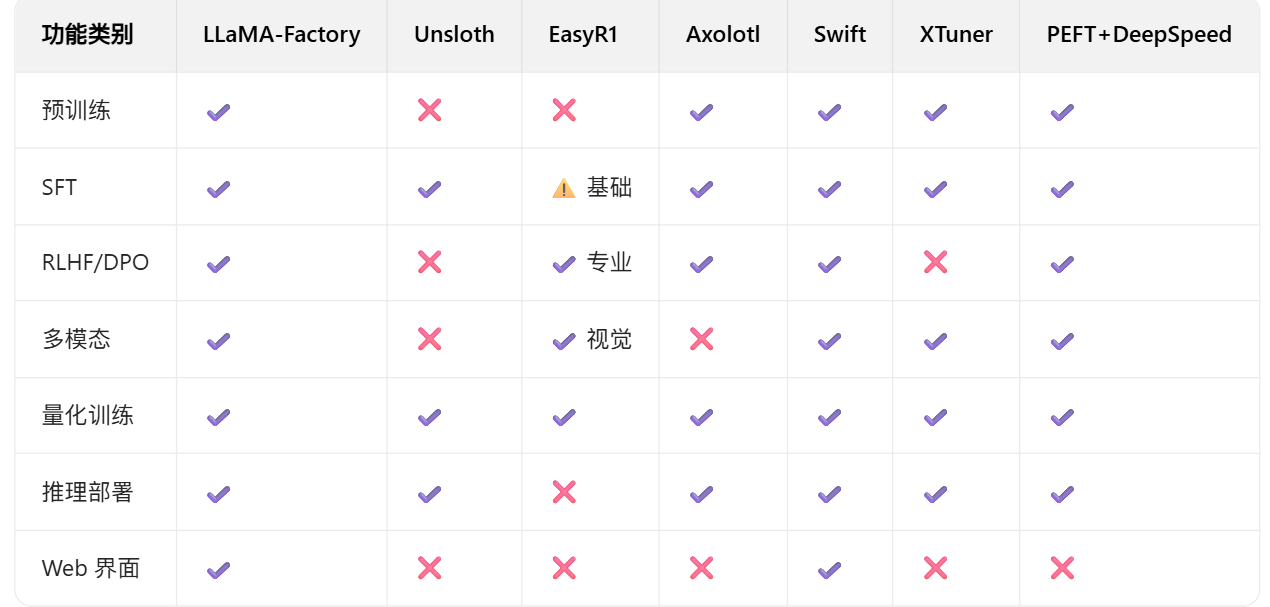1270x607 pixels.
Task: Click the warning icon next to 基础
Action: pyautogui.click(x=564, y=187)
